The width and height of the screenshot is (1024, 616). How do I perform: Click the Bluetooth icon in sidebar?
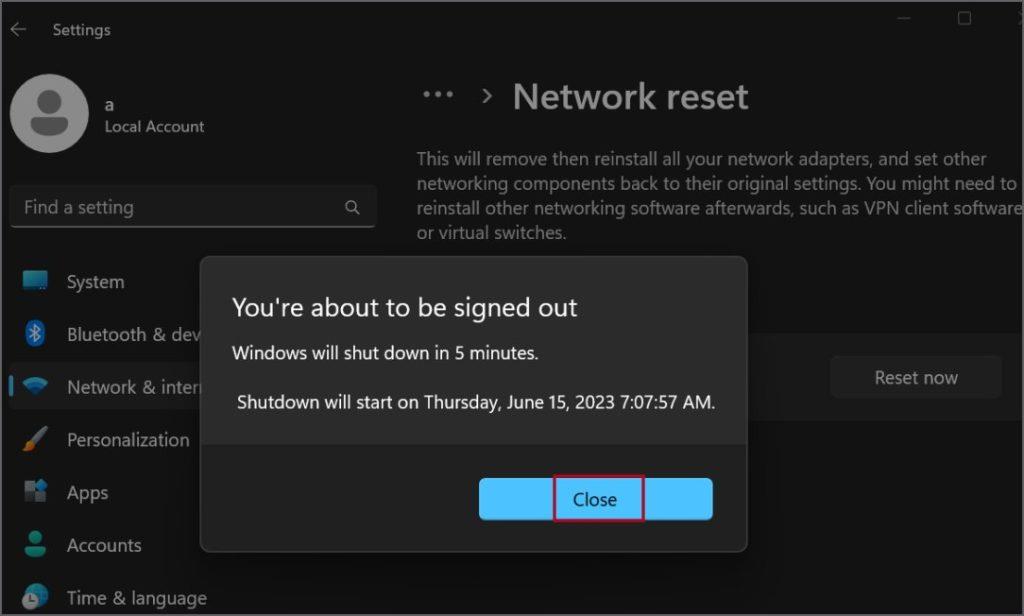(35, 333)
